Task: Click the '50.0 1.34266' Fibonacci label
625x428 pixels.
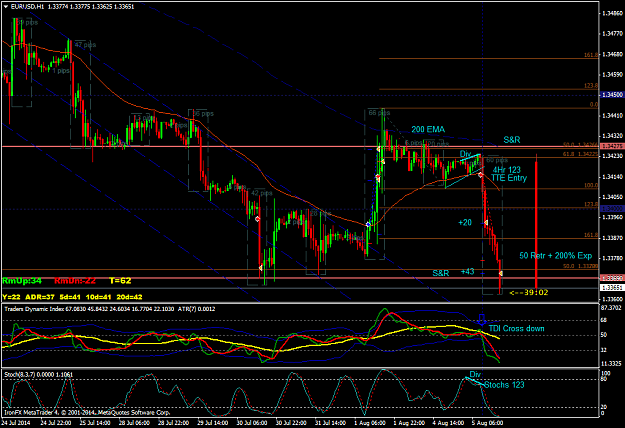Action: 580,145
